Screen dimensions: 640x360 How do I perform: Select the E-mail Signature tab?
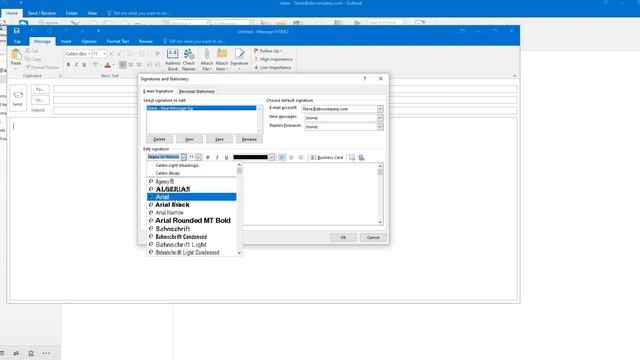158,91
